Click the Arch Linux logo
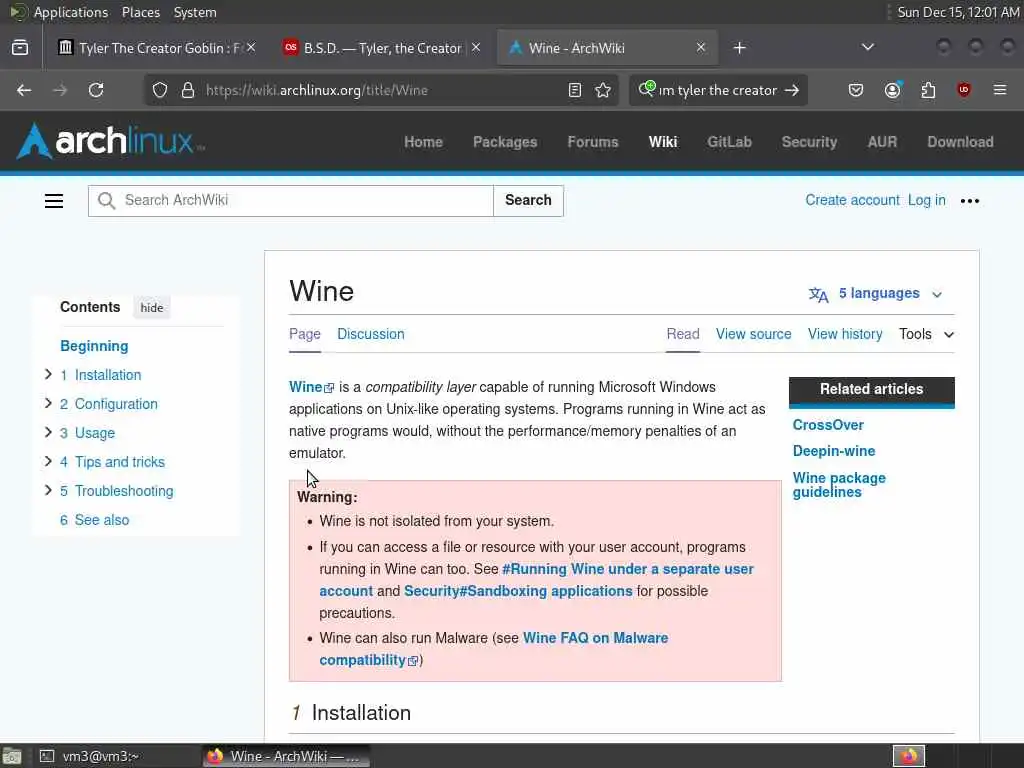Image resolution: width=1024 pixels, height=768 pixels. click(110, 141)
